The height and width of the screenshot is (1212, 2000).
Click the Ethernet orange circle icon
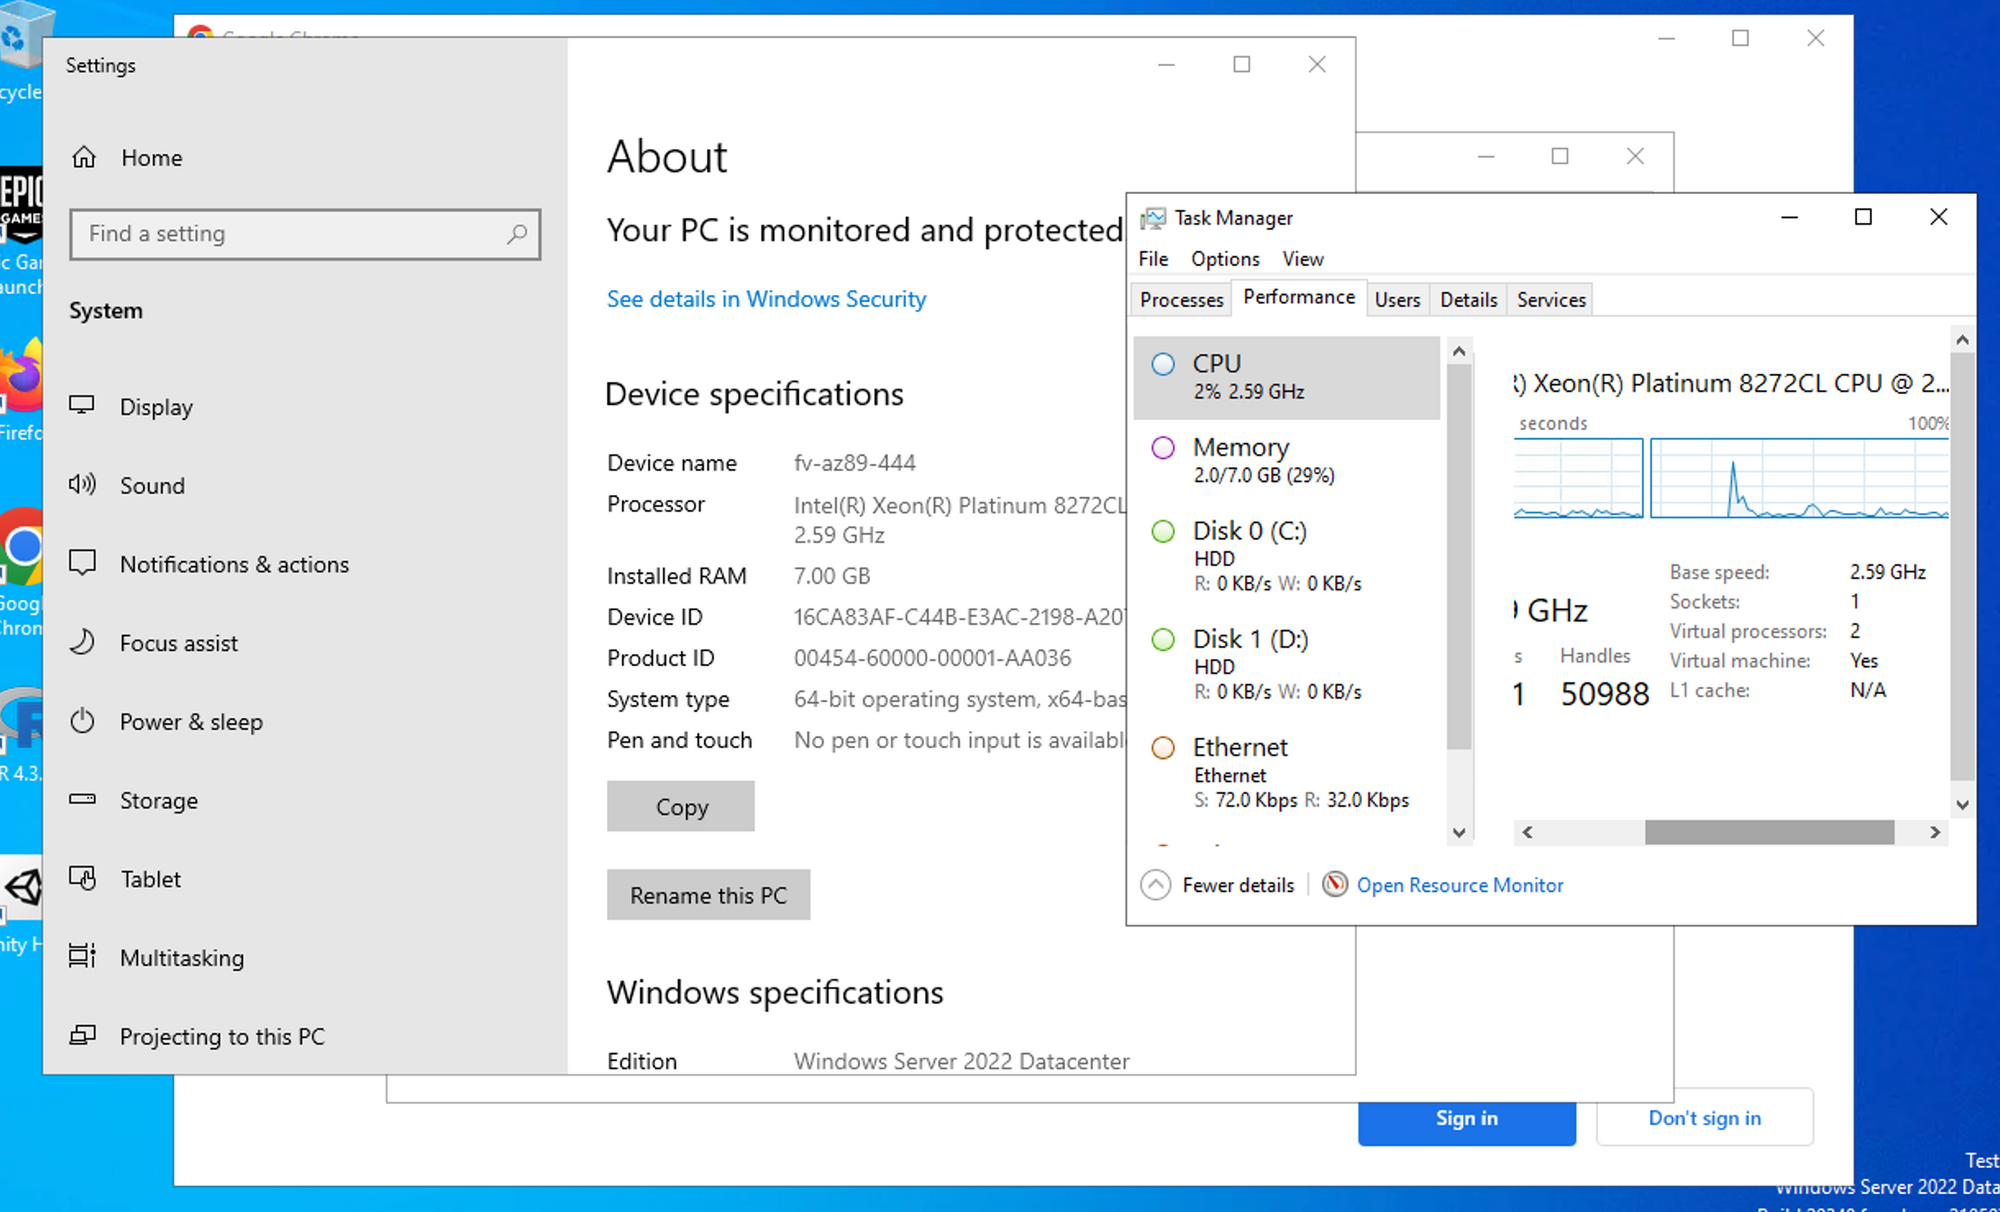[1163, 748]
